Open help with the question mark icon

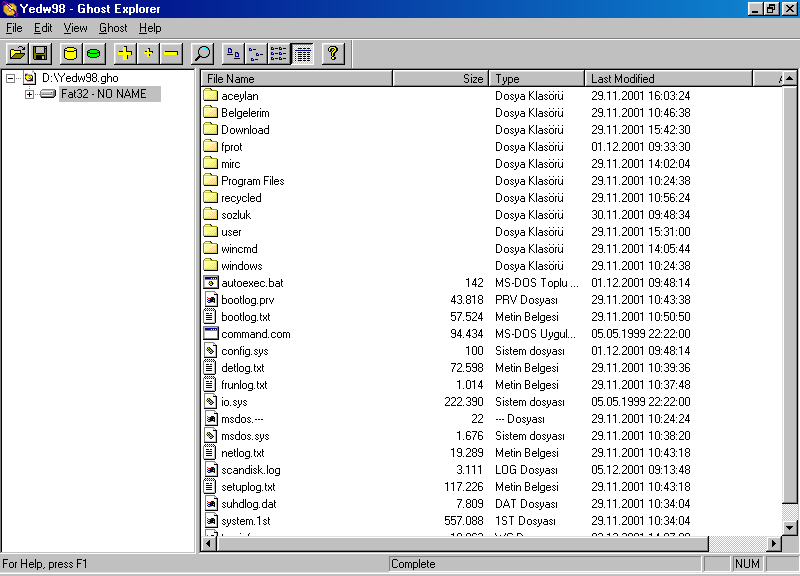click(x=333, y=54)
